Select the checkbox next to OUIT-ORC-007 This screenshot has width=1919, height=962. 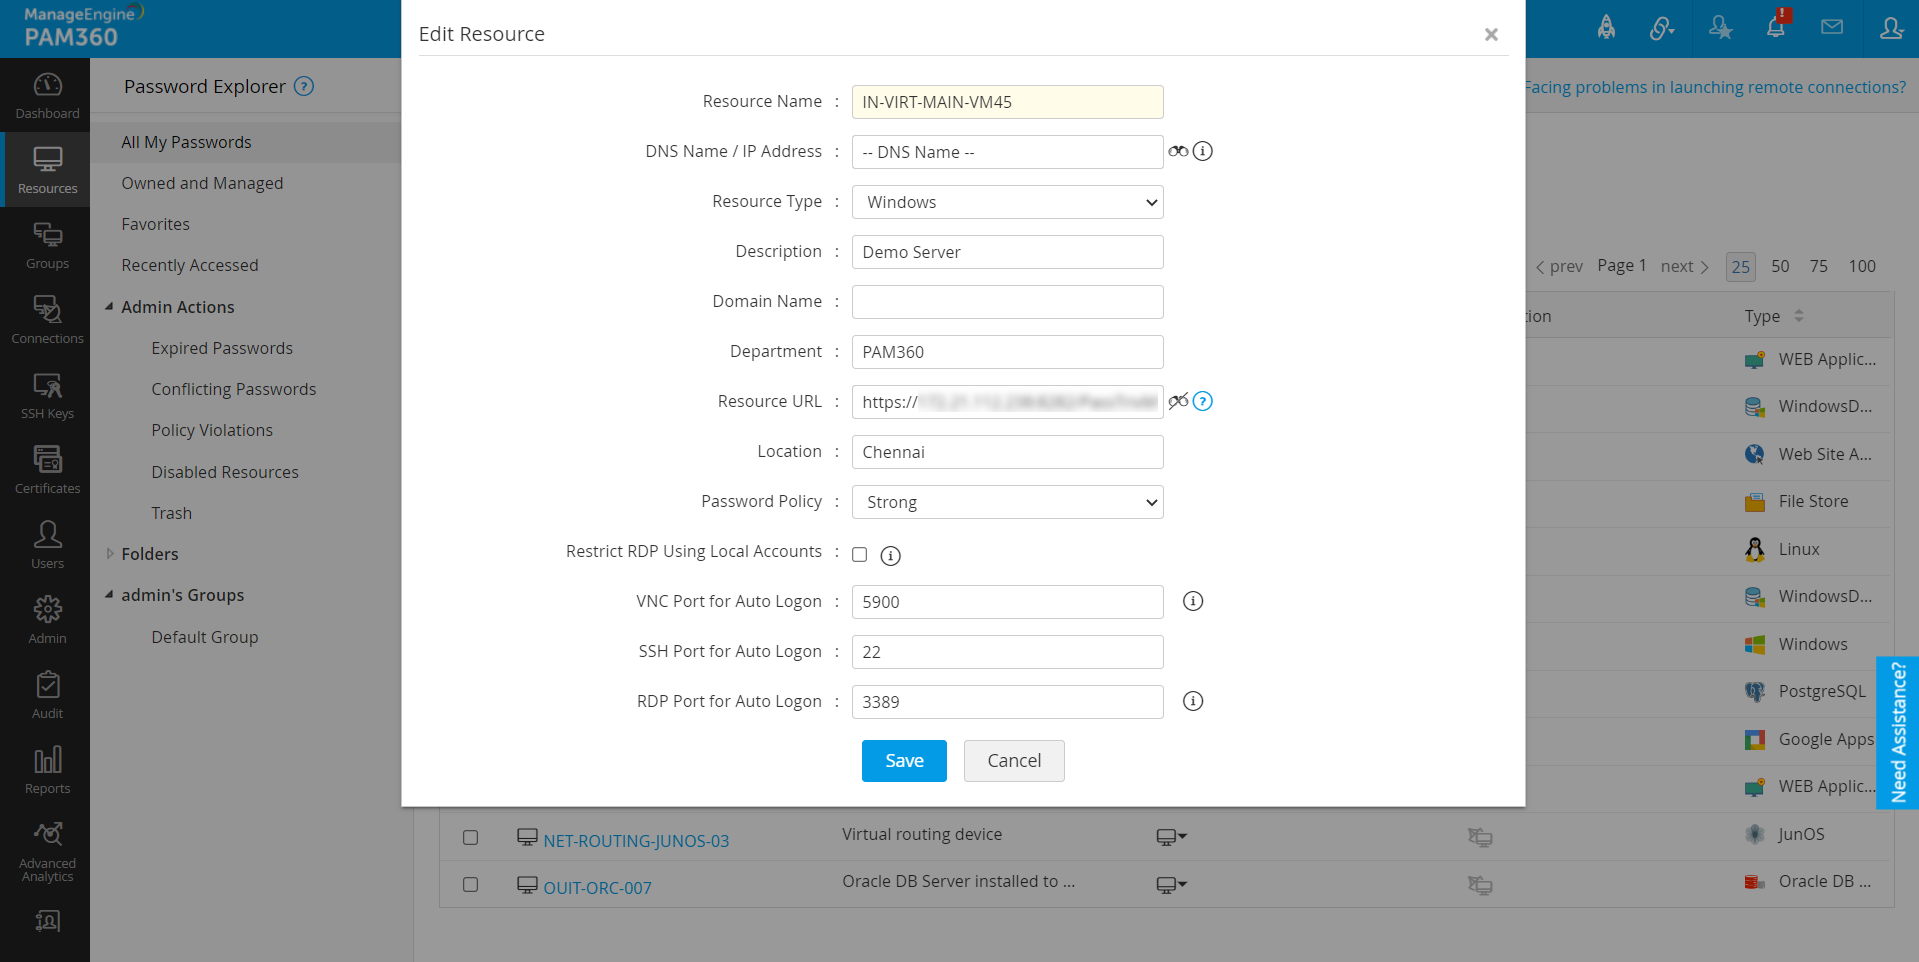(471, 884)
